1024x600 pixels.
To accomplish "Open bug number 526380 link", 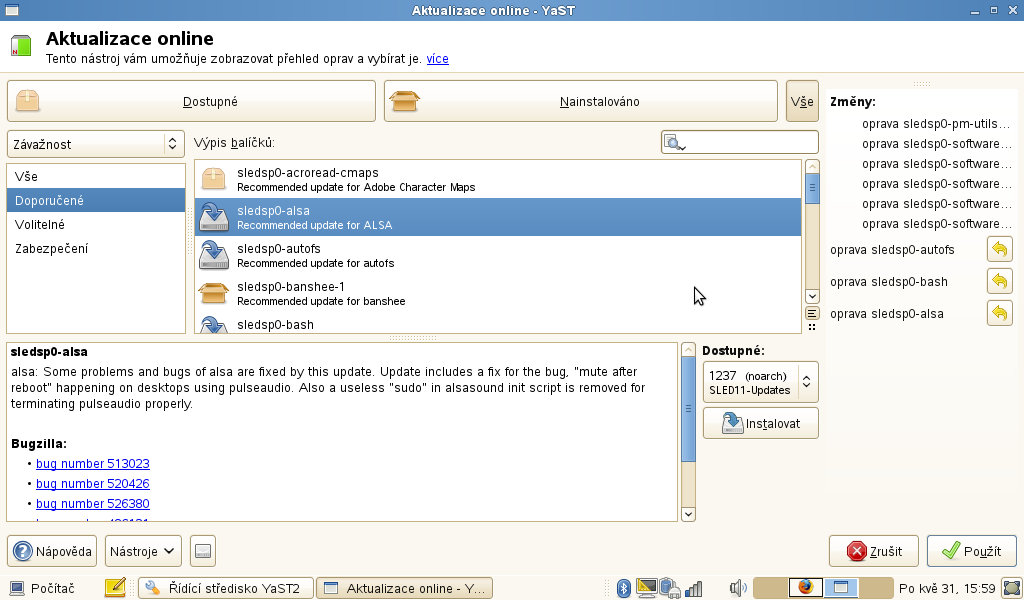I will pyautogui.click(x=93, y=504).
